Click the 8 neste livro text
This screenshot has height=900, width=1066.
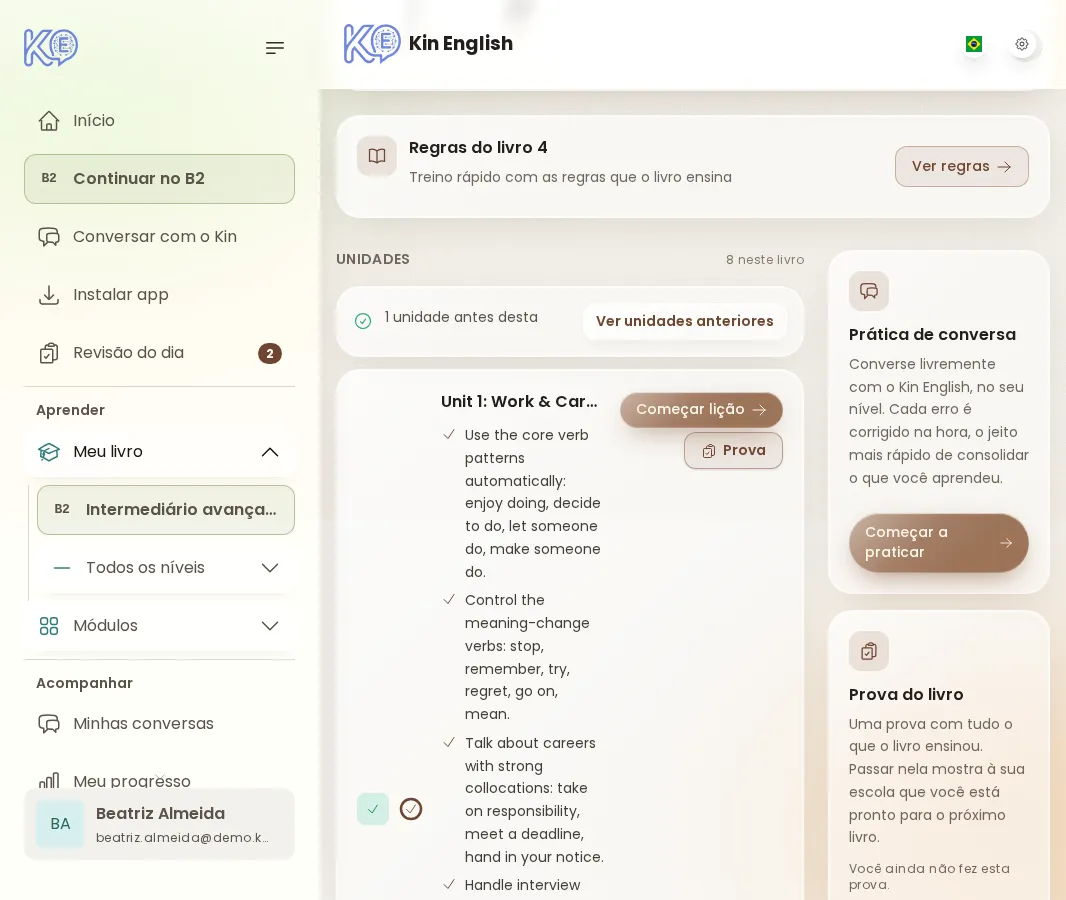click(765, 260)
